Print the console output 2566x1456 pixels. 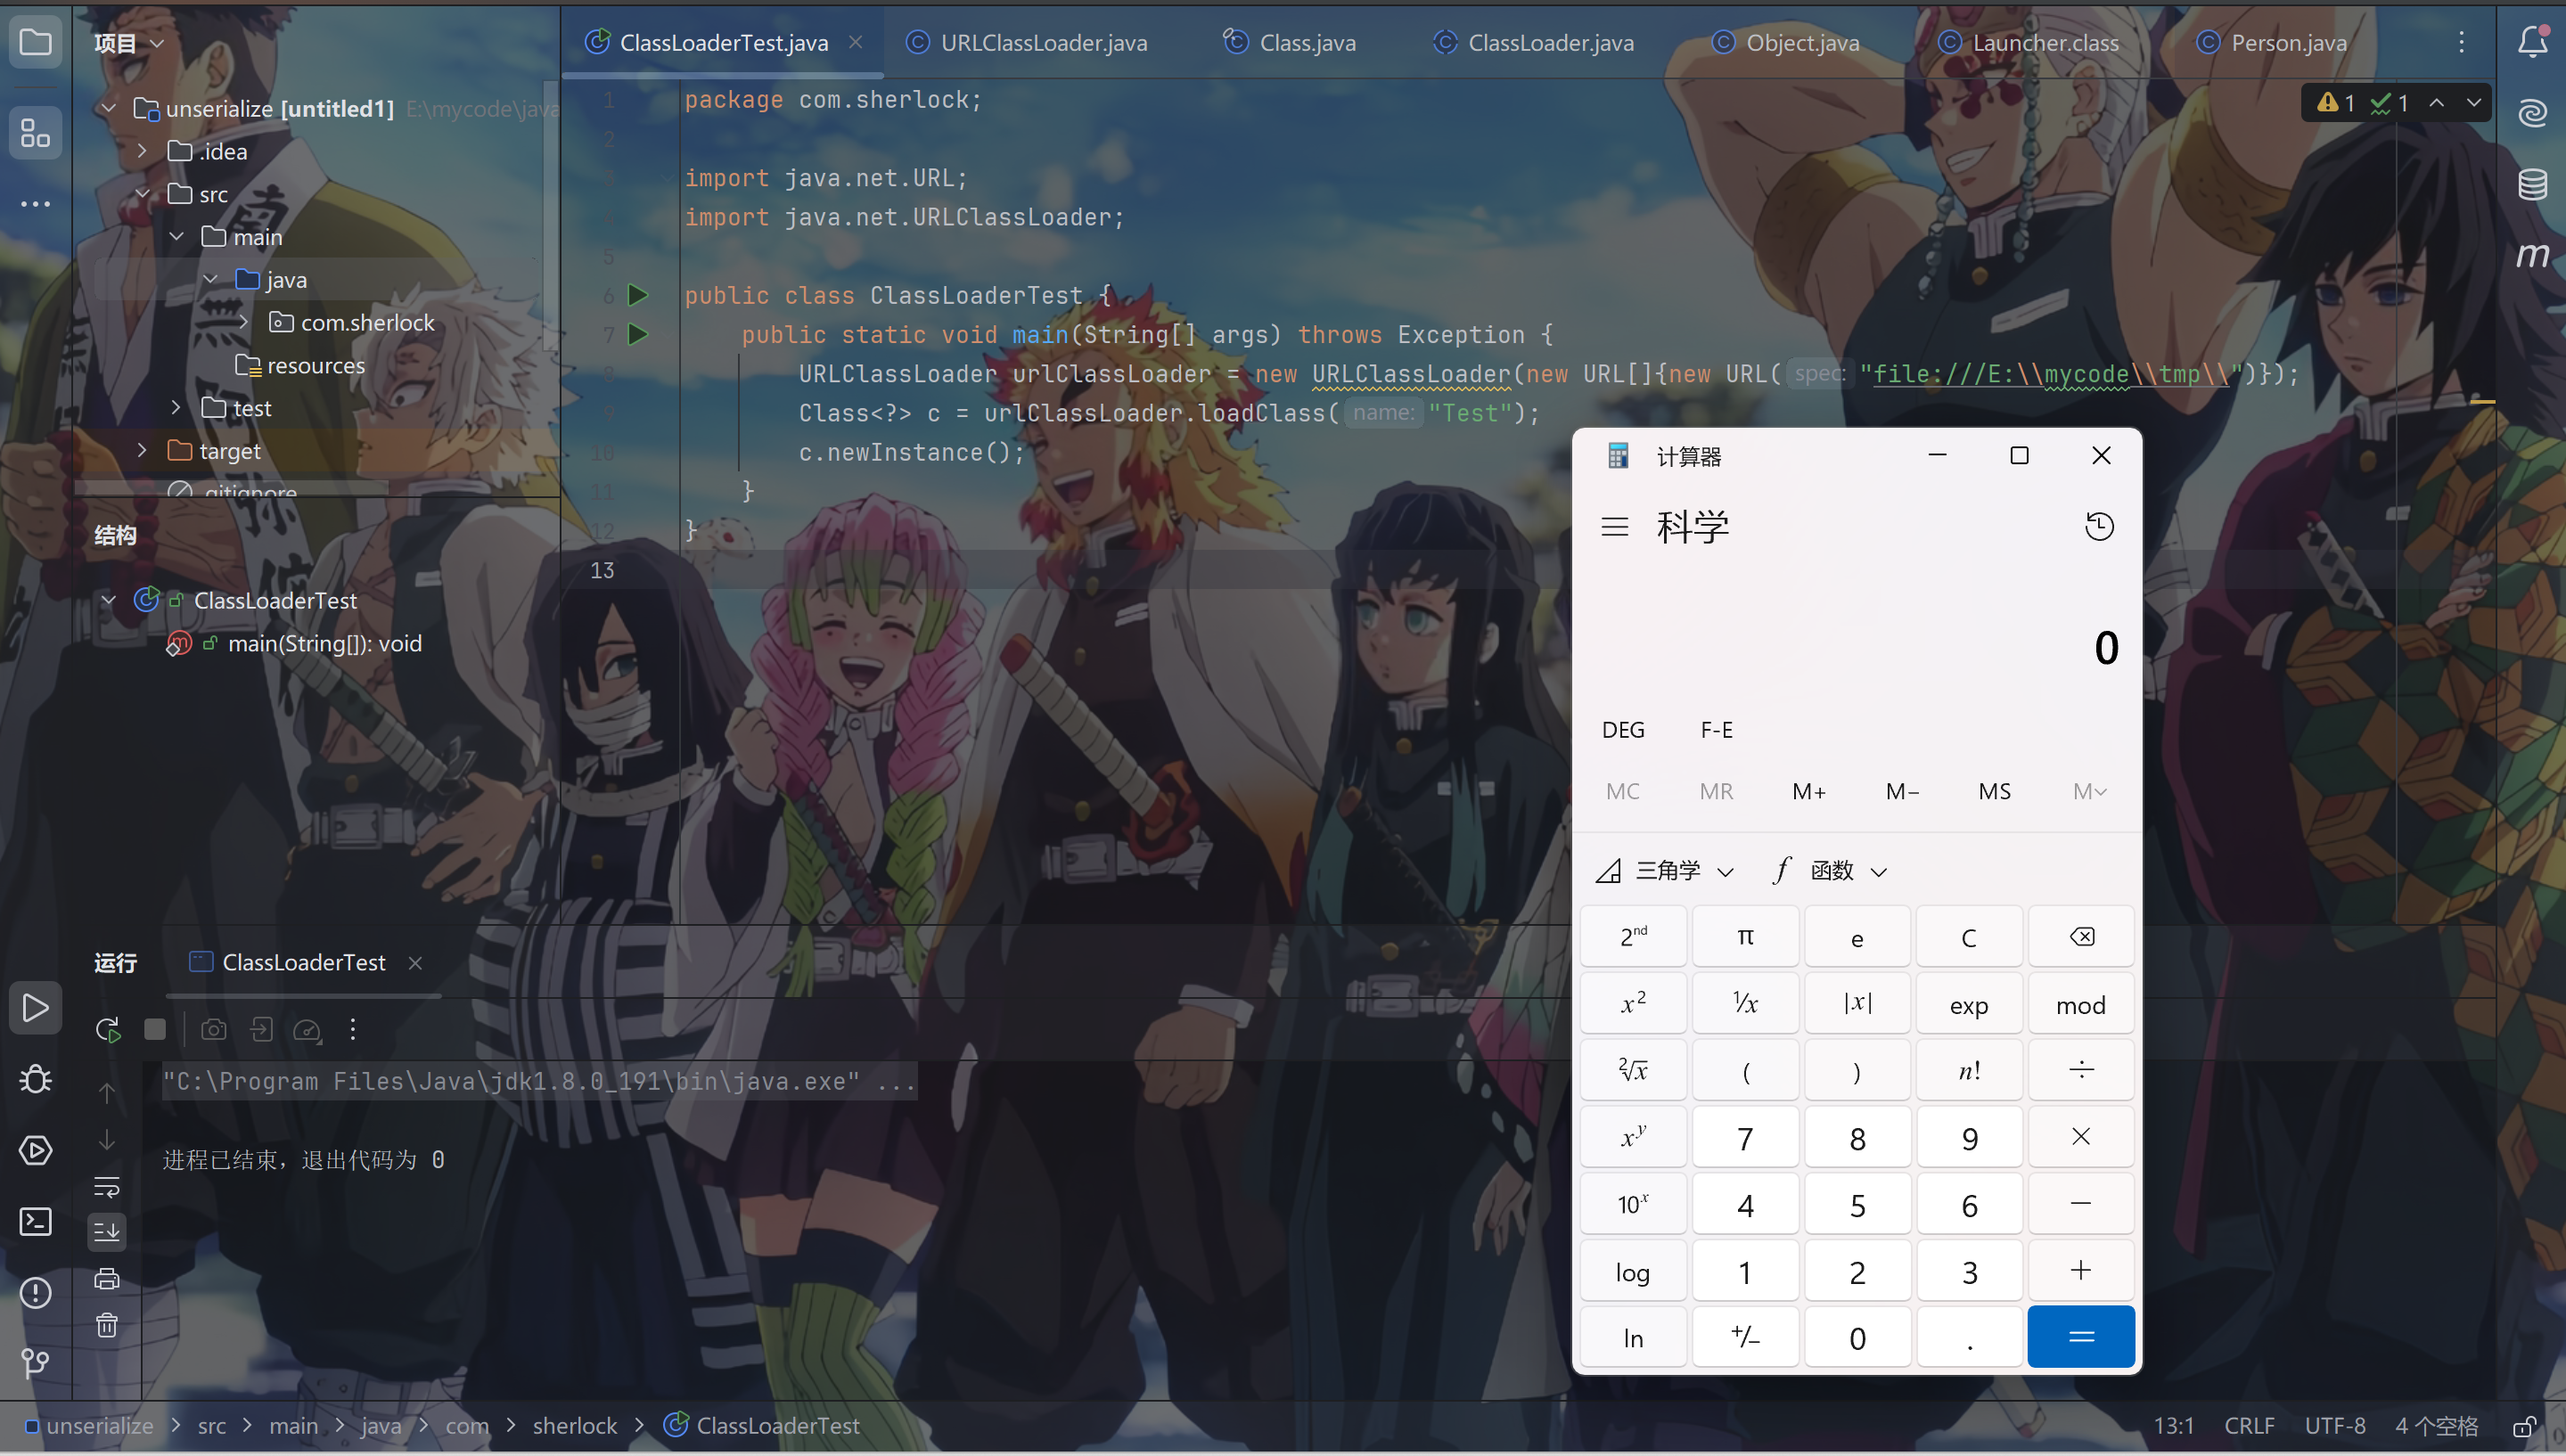click(107, 1278)
